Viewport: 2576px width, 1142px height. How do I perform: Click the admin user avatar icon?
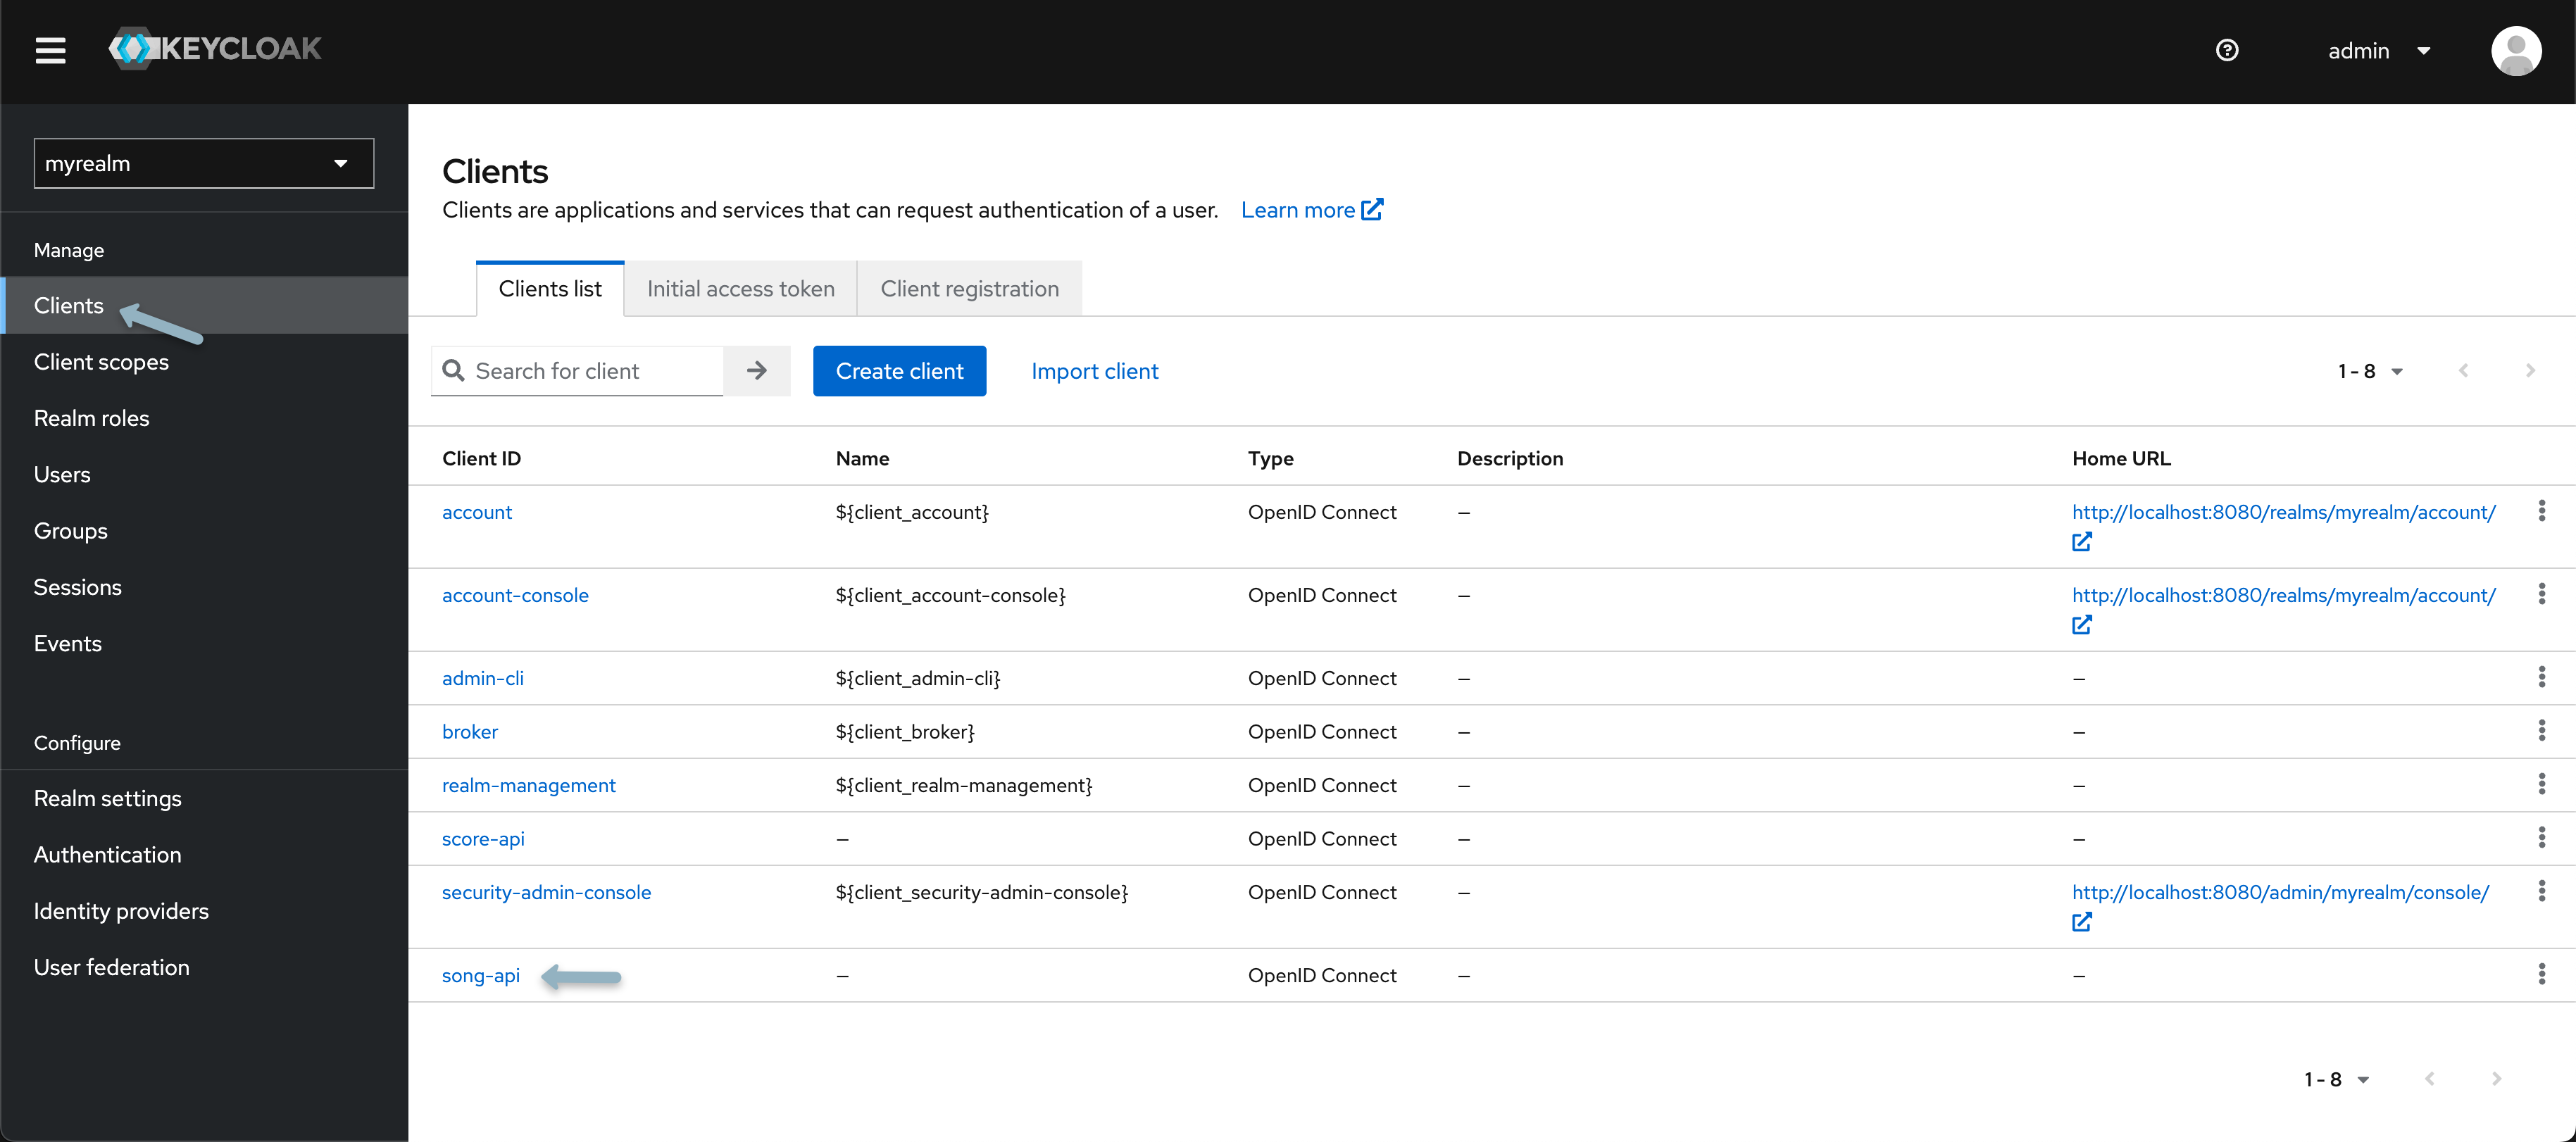[x=2515, y=49]
